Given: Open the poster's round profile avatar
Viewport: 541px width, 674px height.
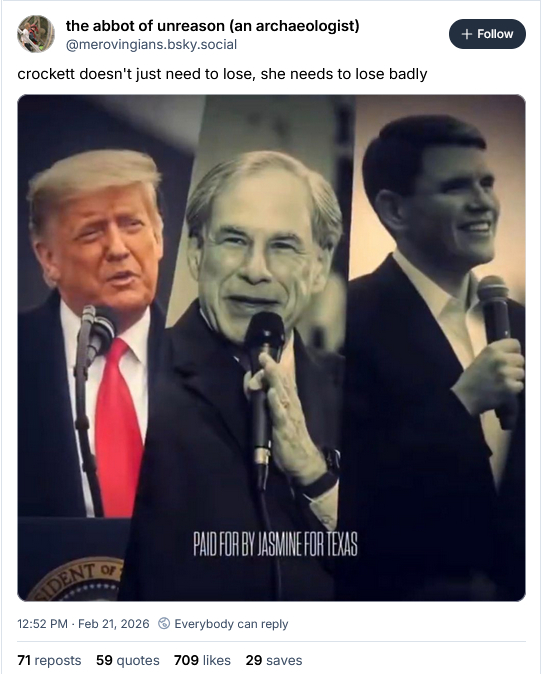Looking at the screenshot, I should [36, 34].
